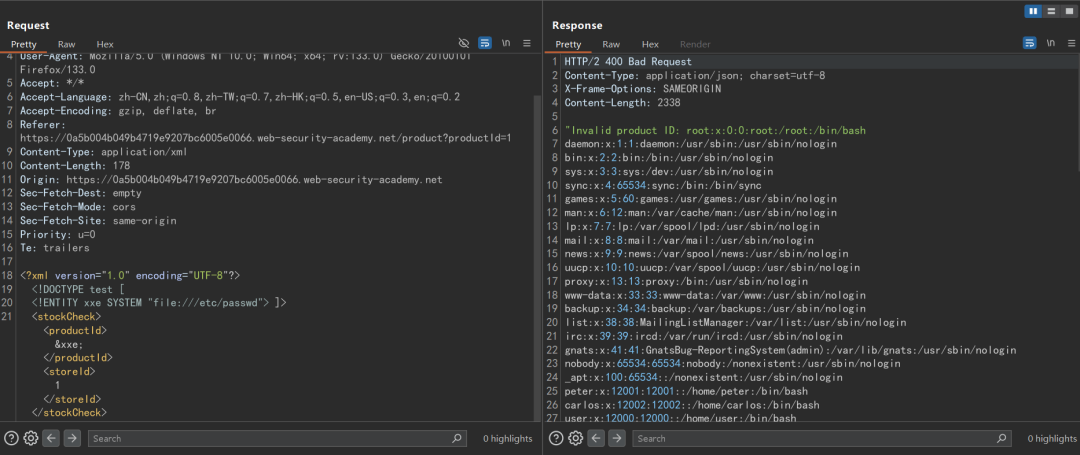Click the 'Priority: u=0' header line

57,234
